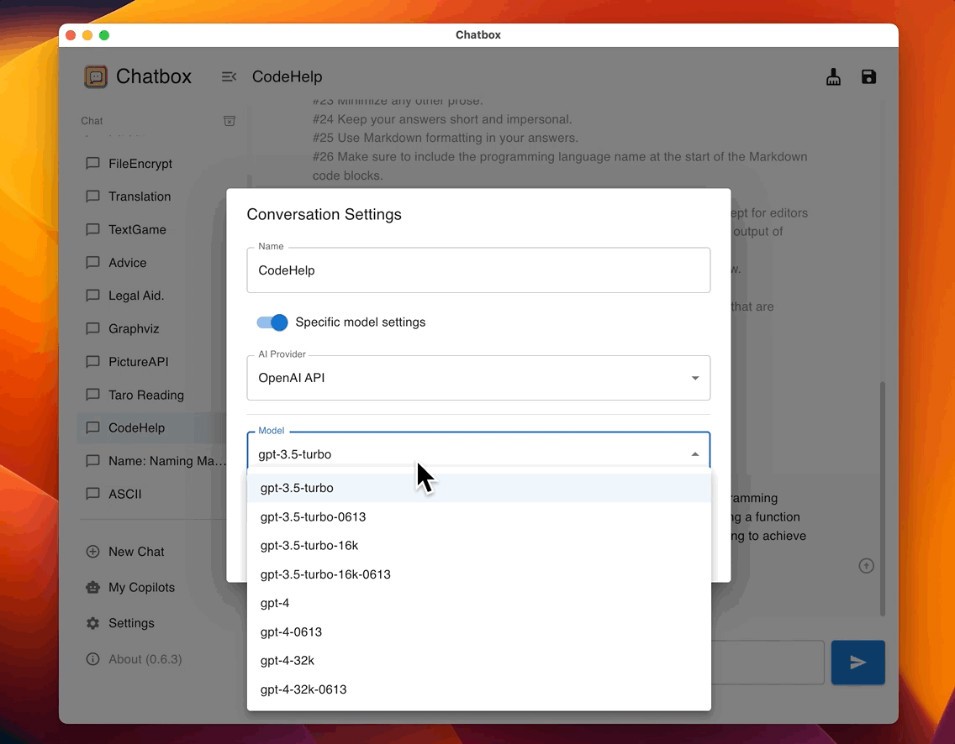Click the chat icon beside Name: Naming Ma...
Screen dimensions: 955x744
tap(93, 461)
